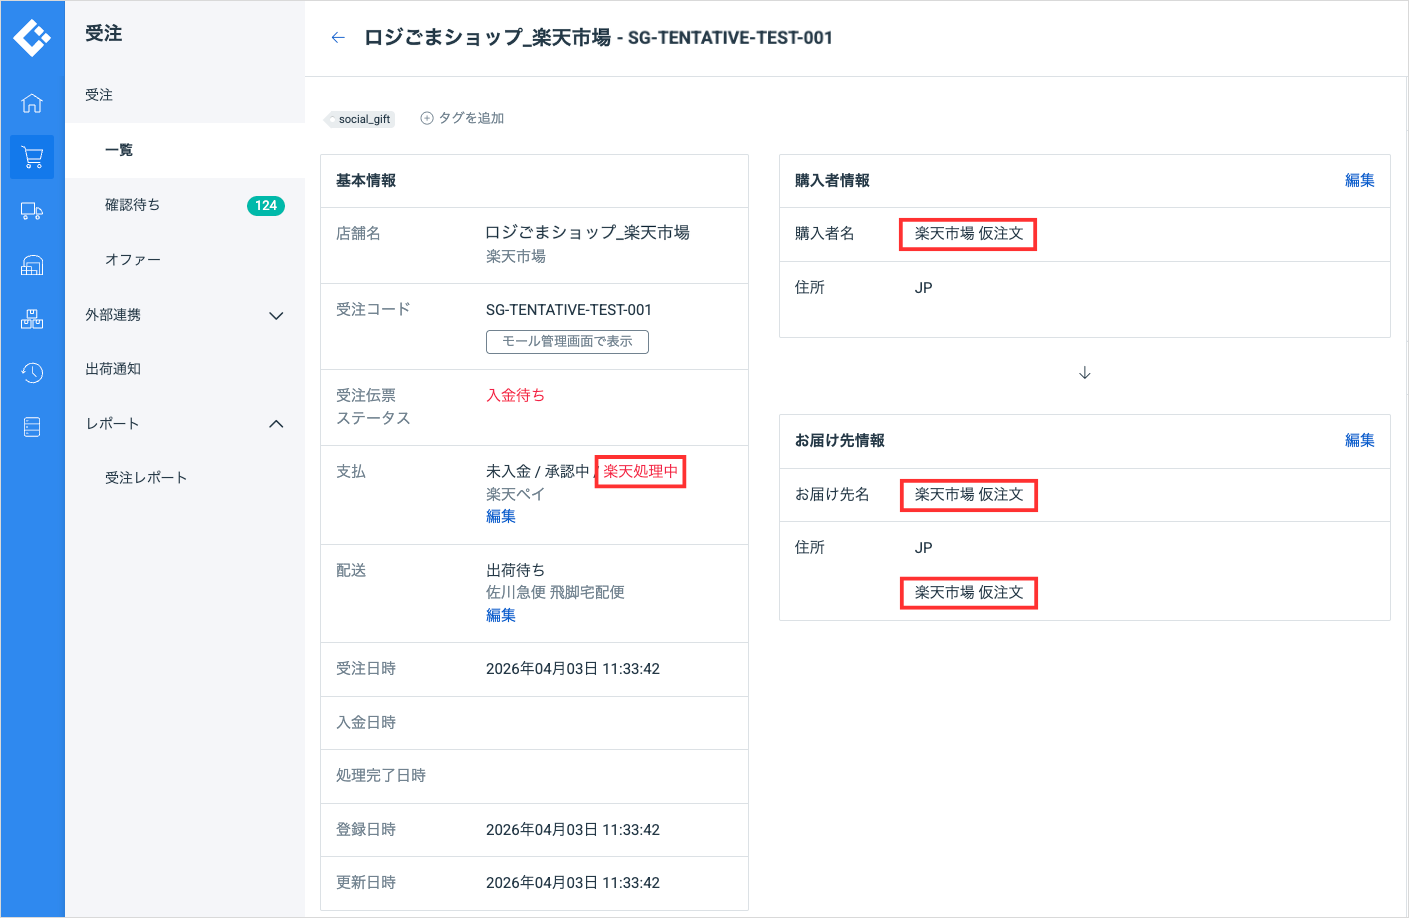Click the stacked boxes inventory icon
The height and width of the screenshot is (918, 1409).
tap(32, 319)
